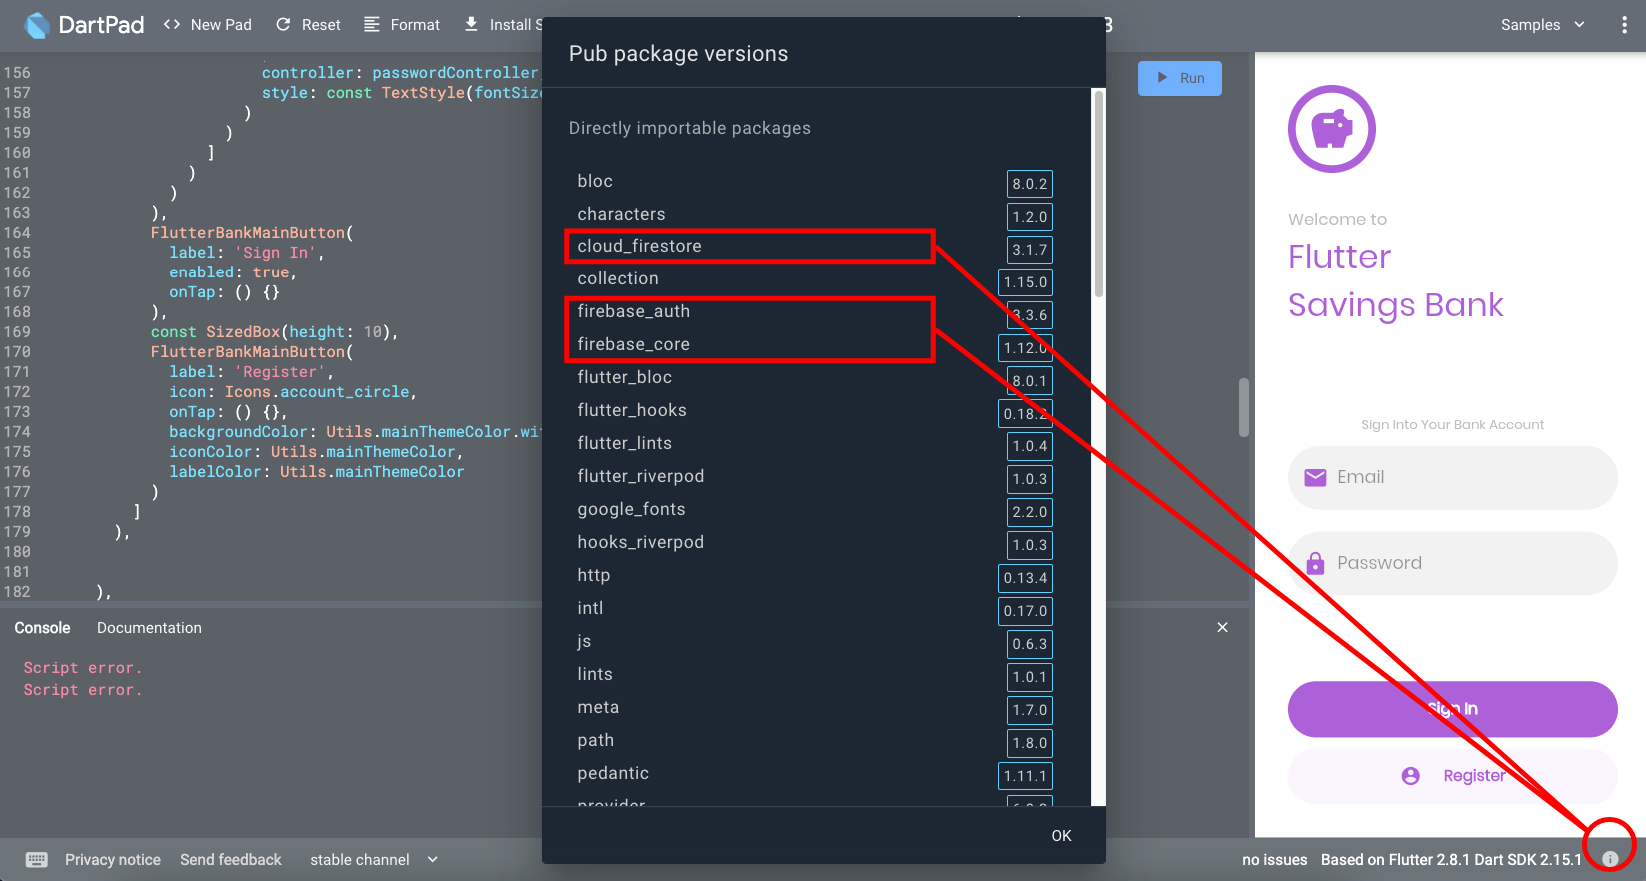
Task: Click the pedantic version 1.11.1 badge
Action: (1025, 776)
